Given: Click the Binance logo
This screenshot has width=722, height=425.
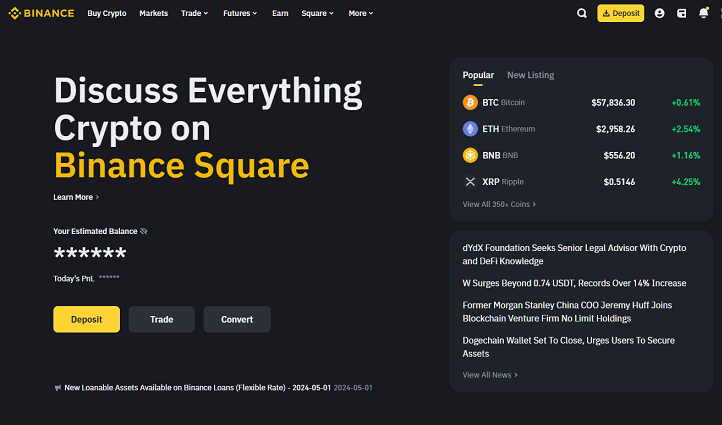Looking at the screenshot, I should (x=41, y=13).
